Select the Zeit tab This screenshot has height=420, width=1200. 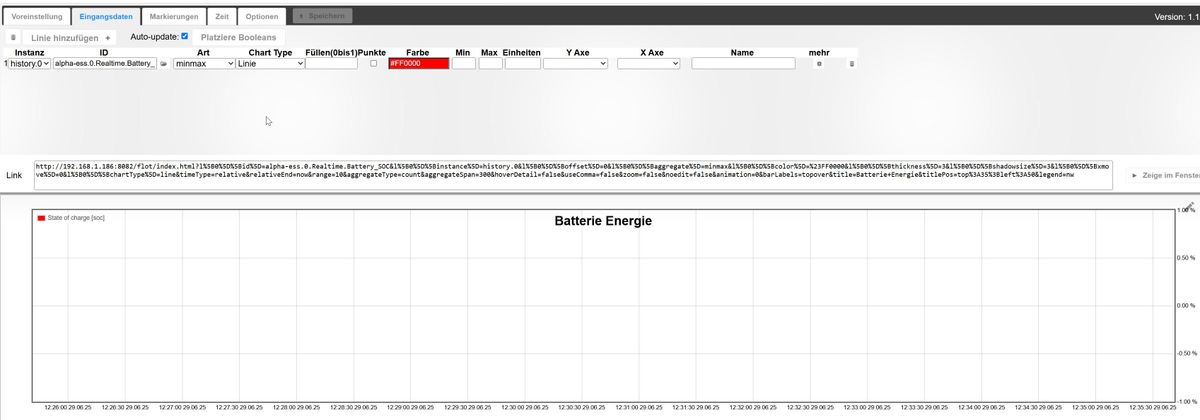pyautogui.click(x=222, y=17)
